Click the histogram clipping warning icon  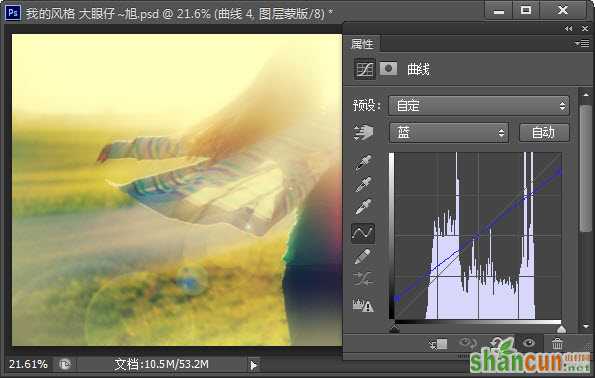[x=363, y=305]
